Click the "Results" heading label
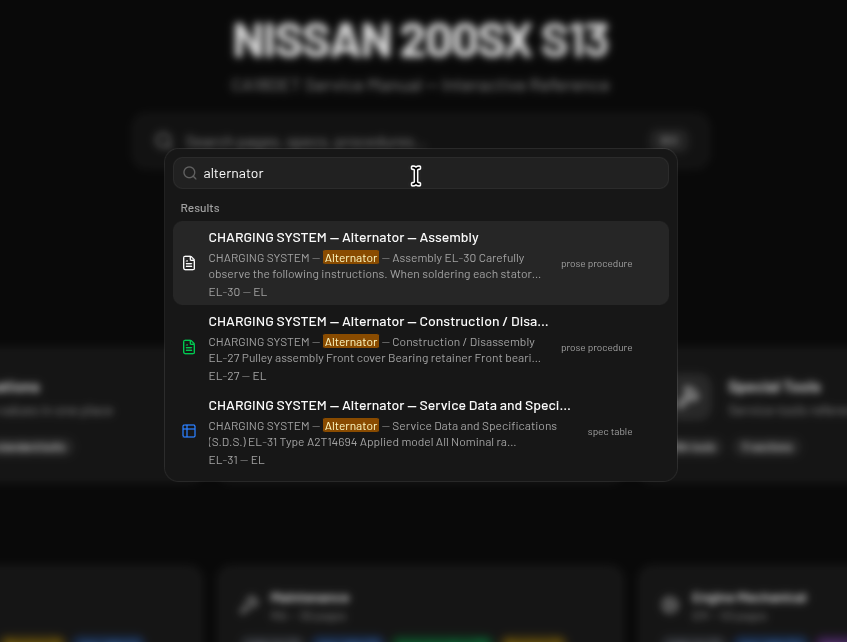This screenshot has height=642, width=847. click(x=200, y=208)
